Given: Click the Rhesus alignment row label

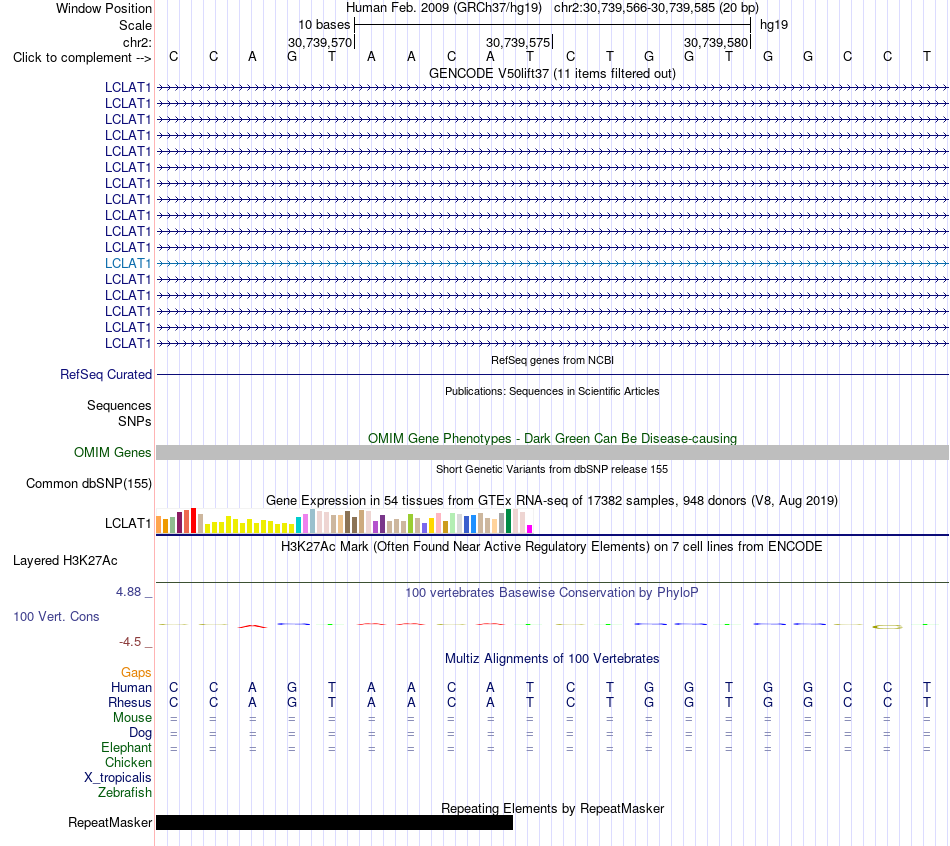Looking at the screenshot, I should tap(130, 702).
